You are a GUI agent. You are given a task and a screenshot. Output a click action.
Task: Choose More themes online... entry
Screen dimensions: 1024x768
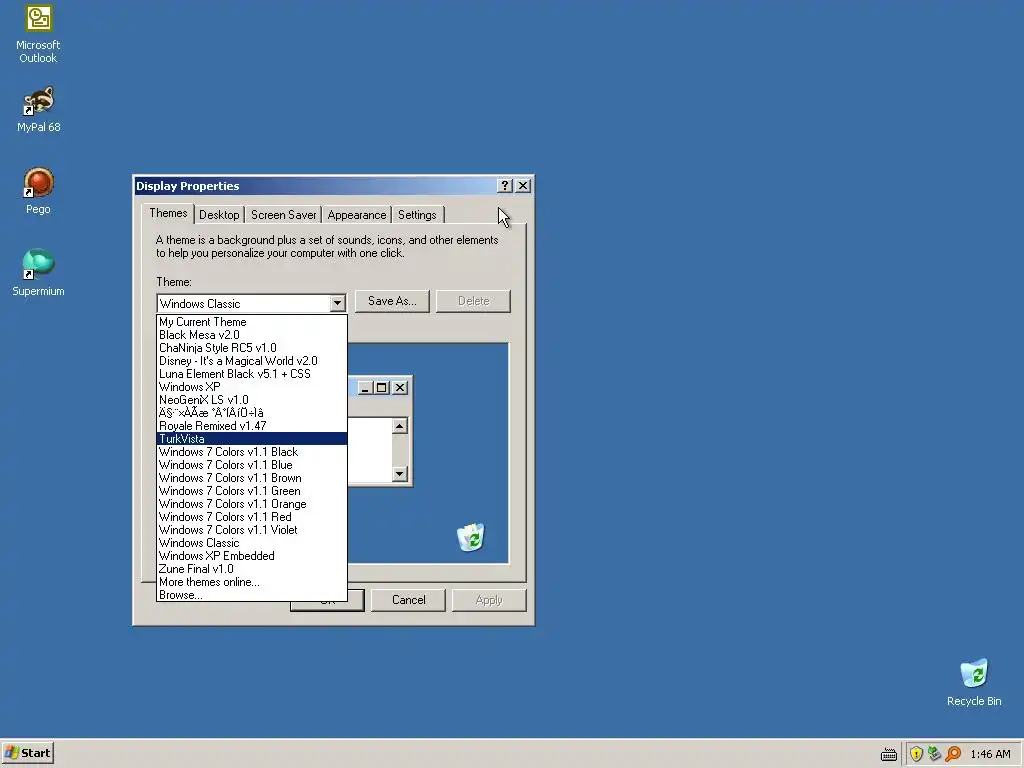[251, 582]
